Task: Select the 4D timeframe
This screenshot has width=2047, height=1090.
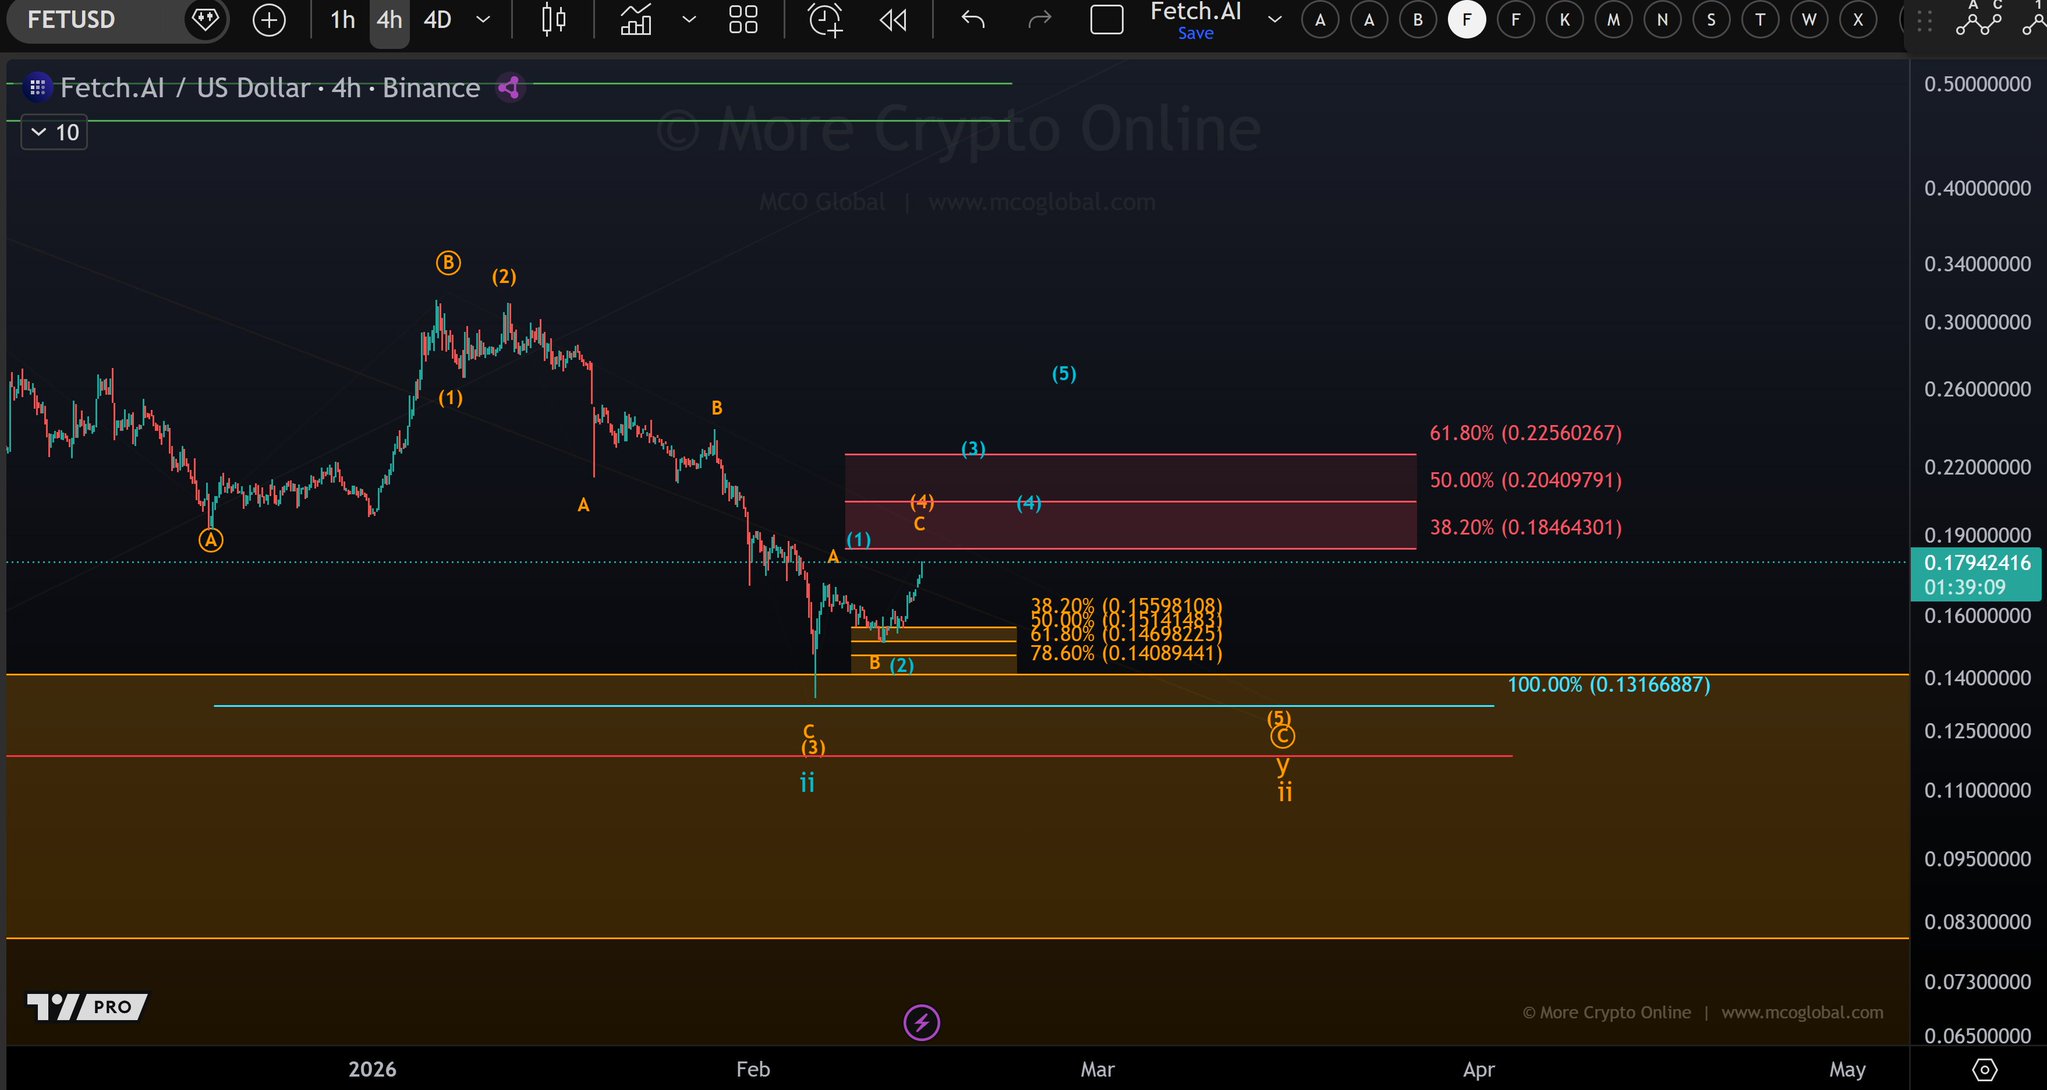Action: (x=437, y=19)
